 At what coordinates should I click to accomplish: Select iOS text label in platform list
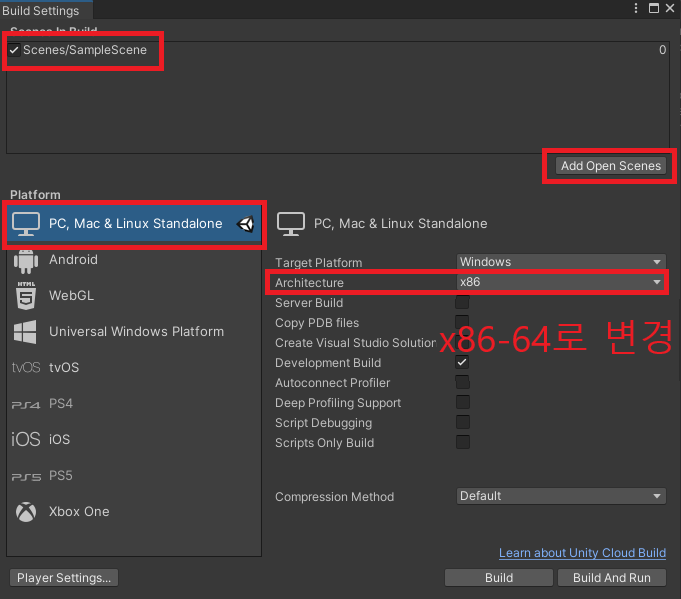60,440
